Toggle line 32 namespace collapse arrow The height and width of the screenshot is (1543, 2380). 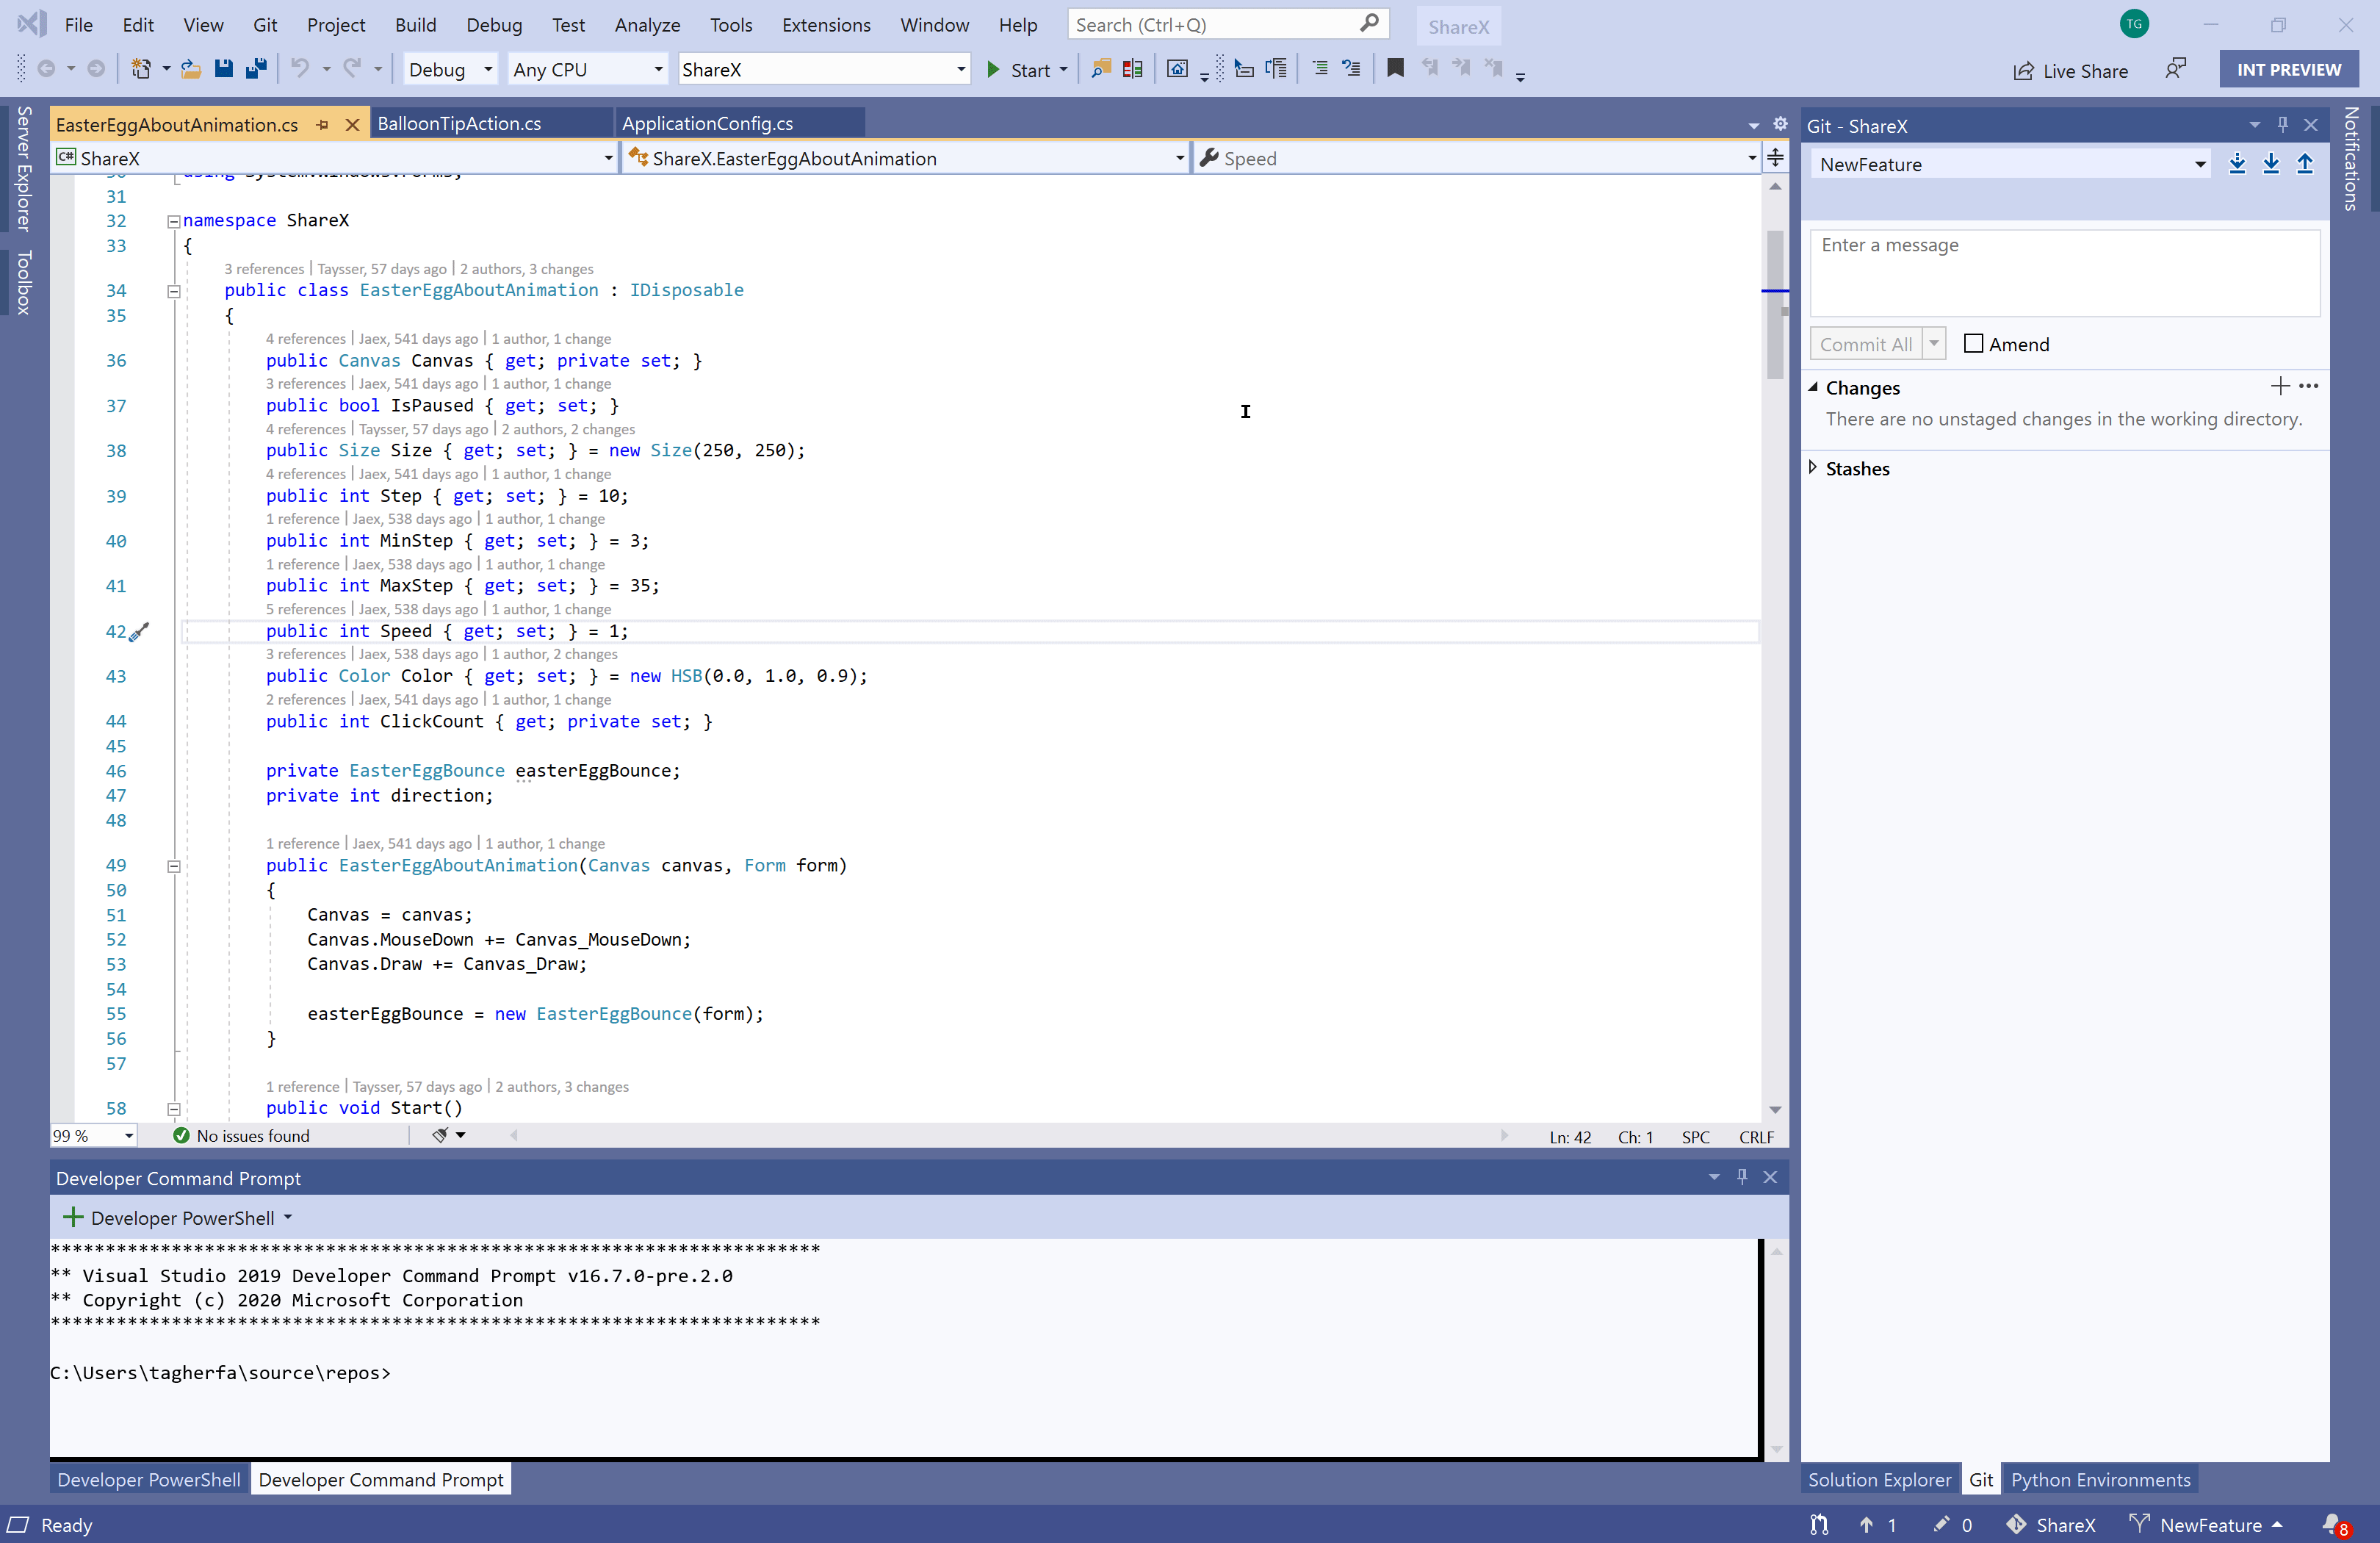coord(168,220)
